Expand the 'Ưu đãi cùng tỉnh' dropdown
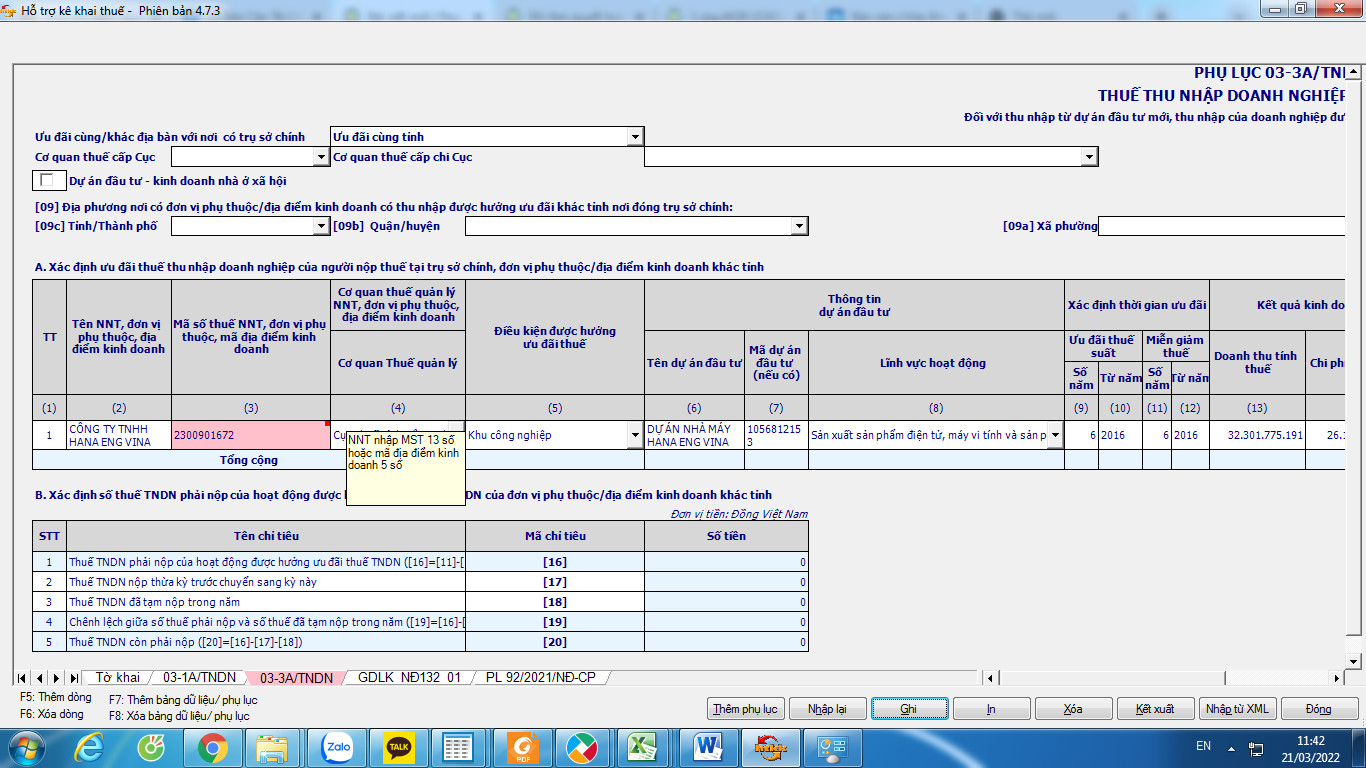The image size is (1366, 768). coord(635,137)
